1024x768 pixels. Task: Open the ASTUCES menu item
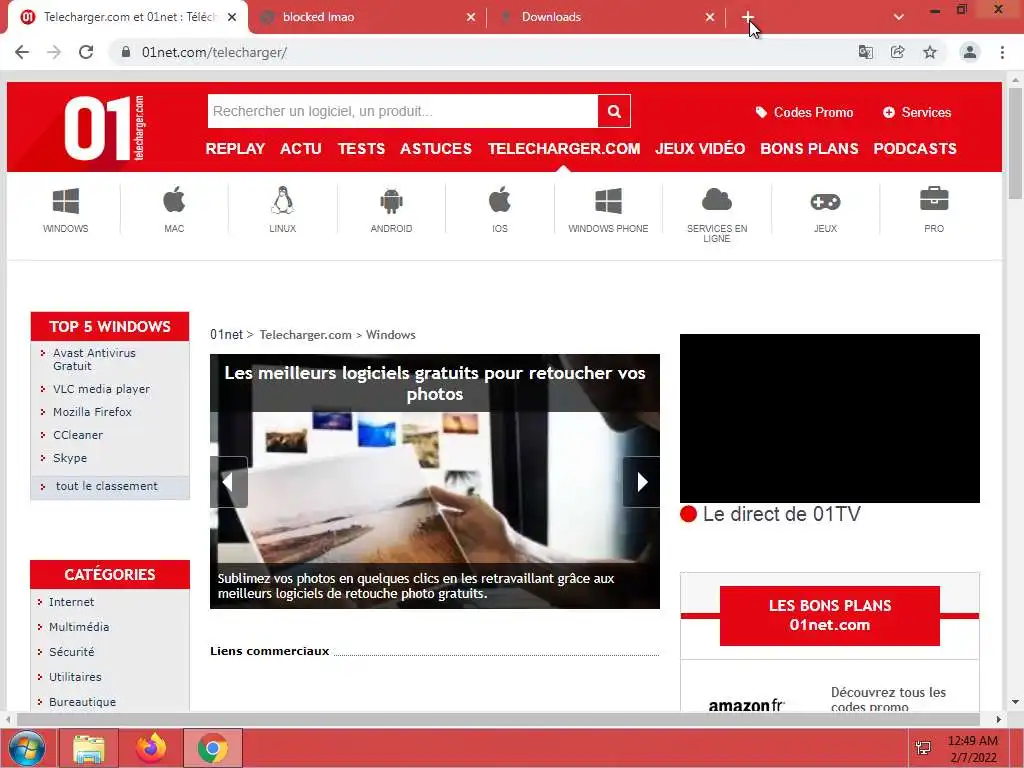[436, 149]
